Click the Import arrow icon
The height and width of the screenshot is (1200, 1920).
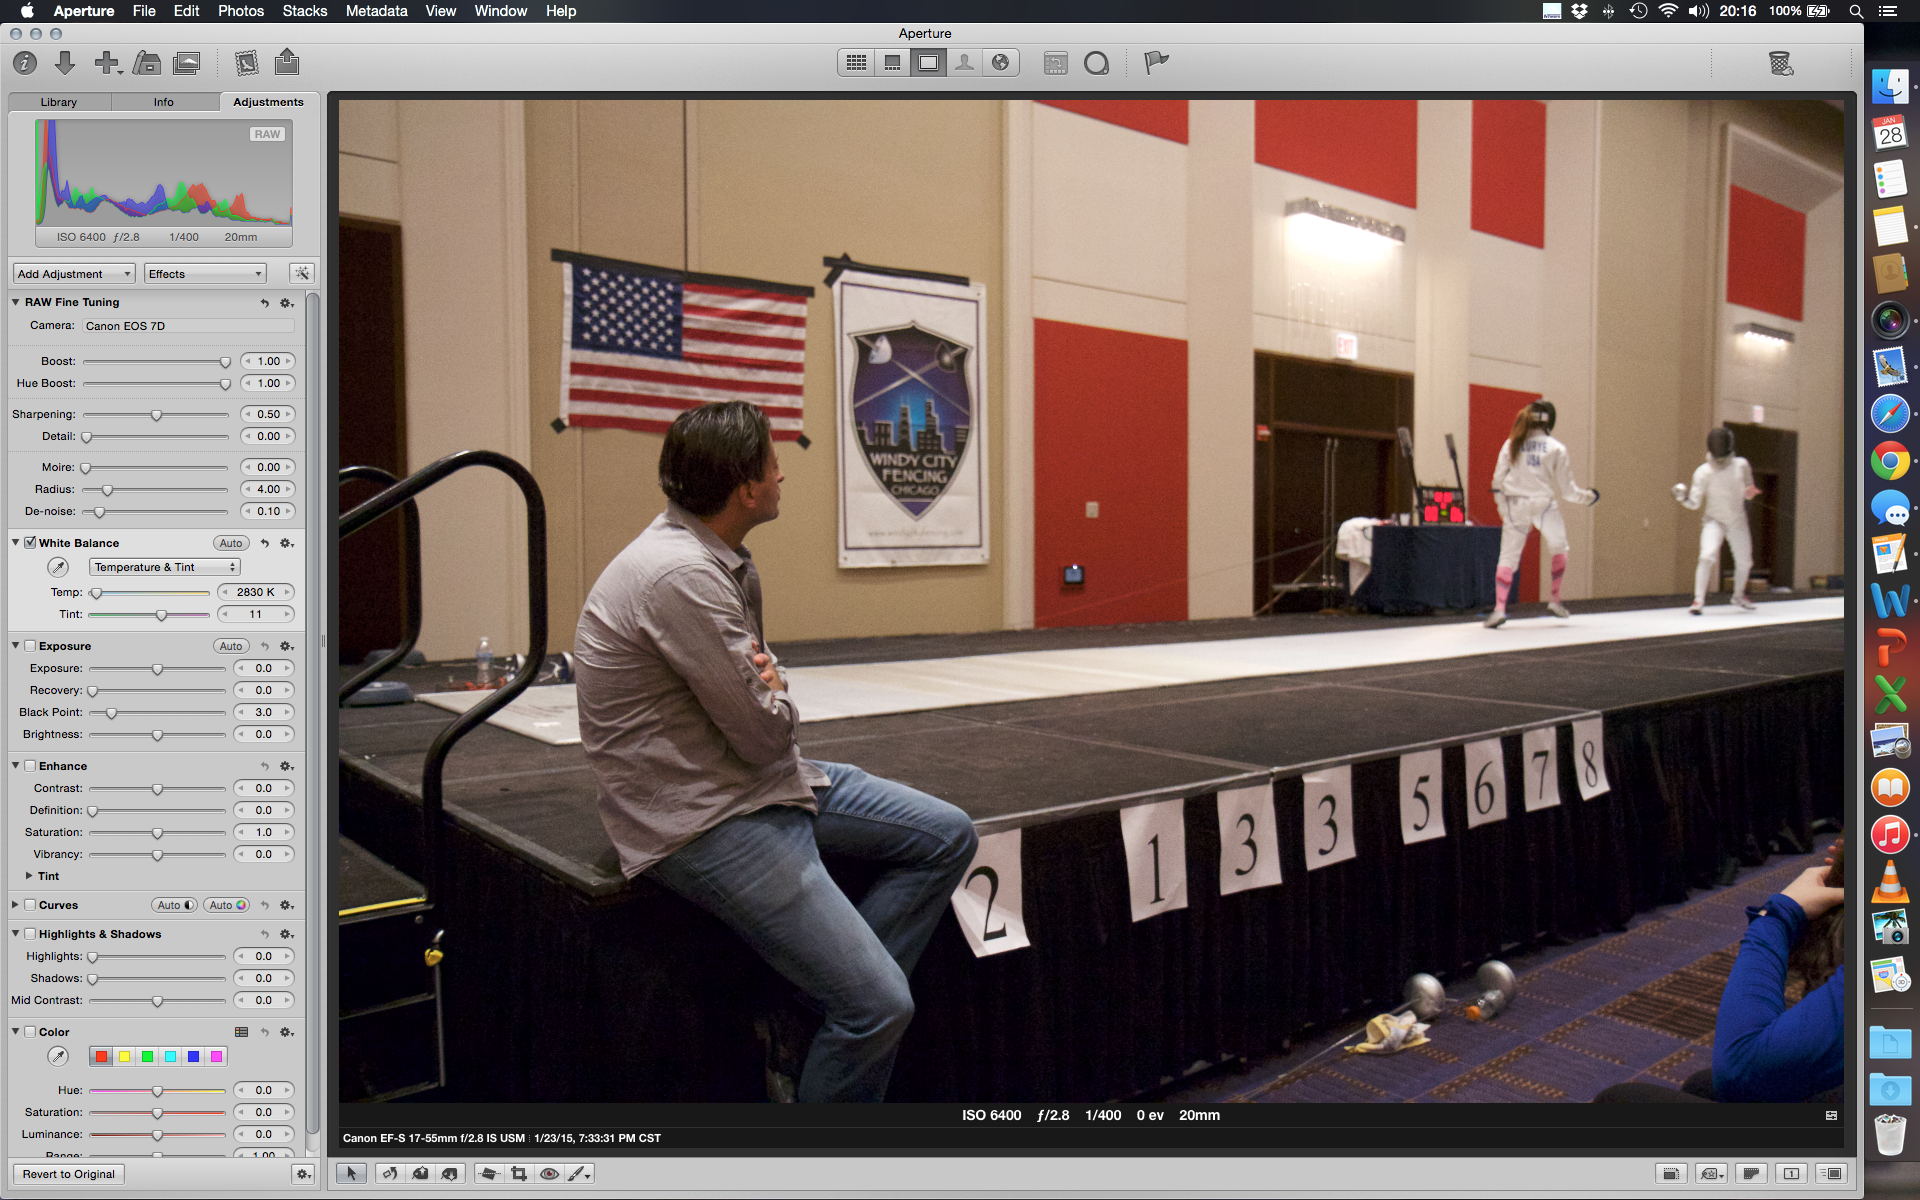point(65,63)
